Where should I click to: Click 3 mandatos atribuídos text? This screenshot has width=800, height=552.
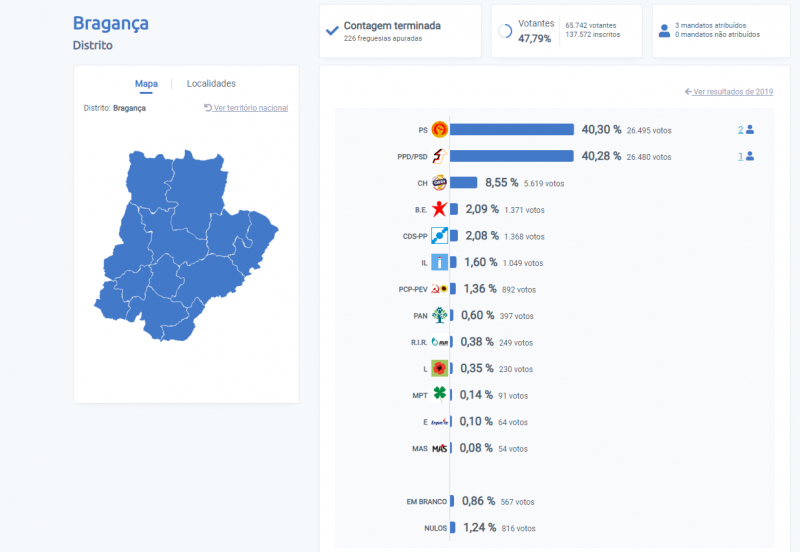[711, 26]
